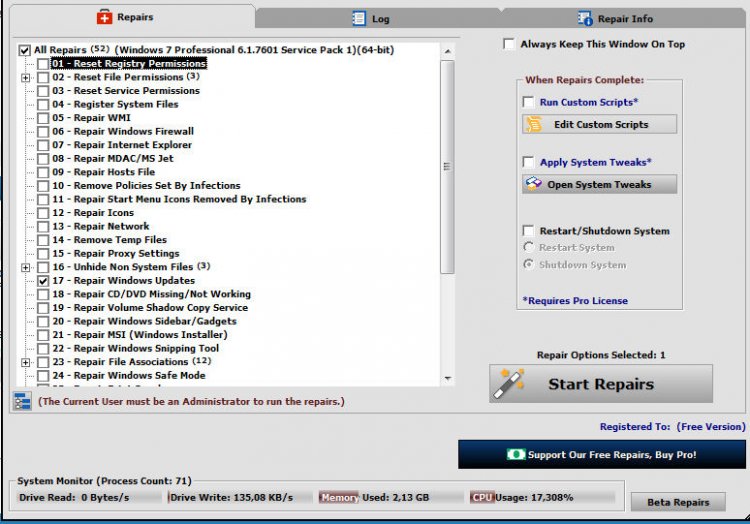Uncheck the All Repairs checkbox
The height and width of the screenshot is (524, 750).
[x=24, y=50]
